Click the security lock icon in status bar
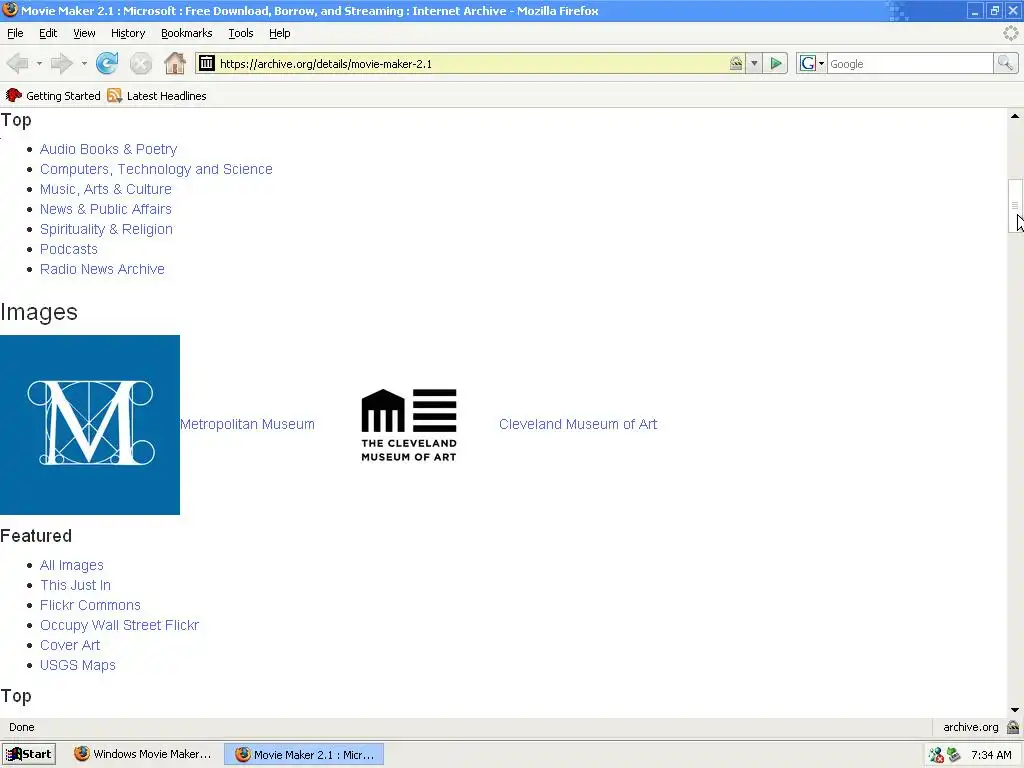The width and height of the screenshot is (1024, 768). [1013, 727]
